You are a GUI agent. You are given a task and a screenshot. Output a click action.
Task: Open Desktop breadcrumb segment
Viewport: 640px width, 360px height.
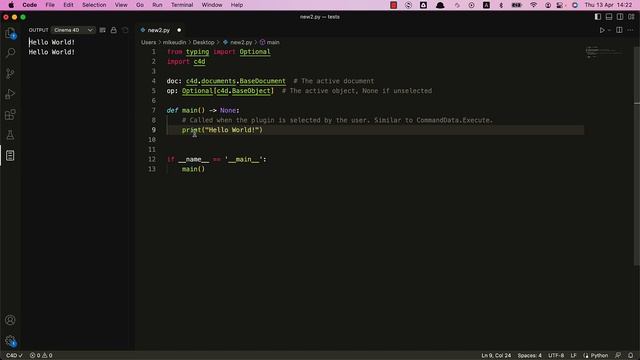pyautogui.click(x=203, y=42)
